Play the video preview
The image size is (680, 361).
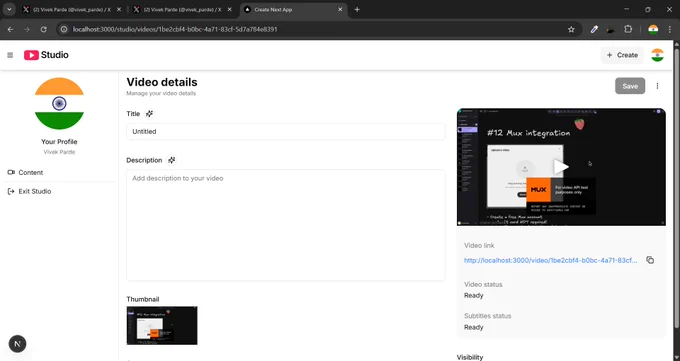coord(561,167)
